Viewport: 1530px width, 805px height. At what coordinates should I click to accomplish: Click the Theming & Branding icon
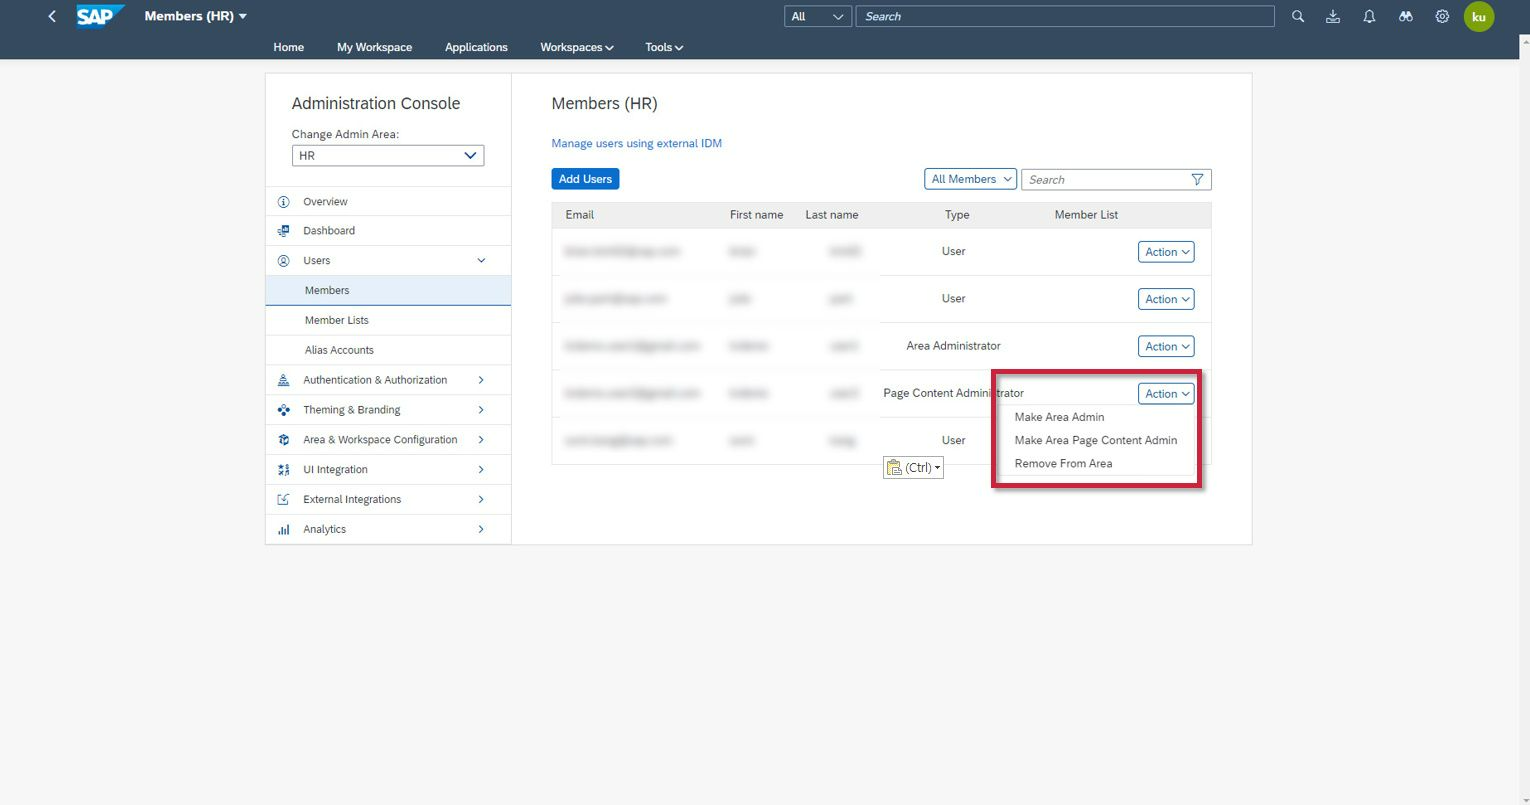click(x=283, y=410)
